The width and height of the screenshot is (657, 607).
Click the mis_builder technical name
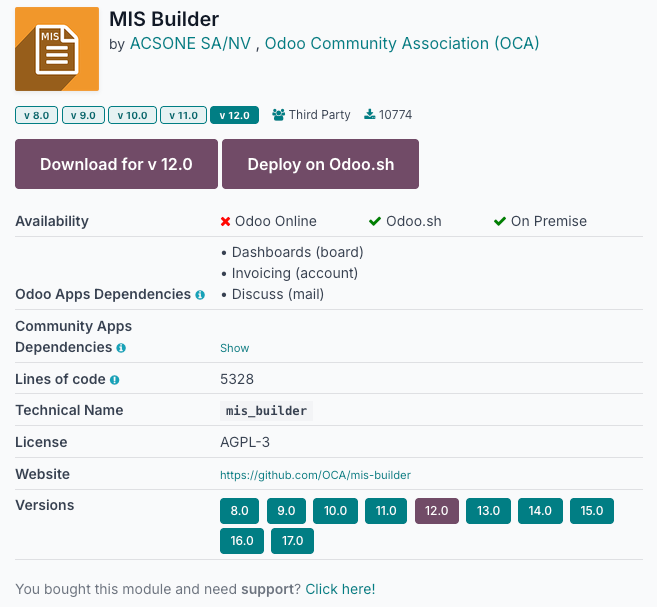[266, 411]
